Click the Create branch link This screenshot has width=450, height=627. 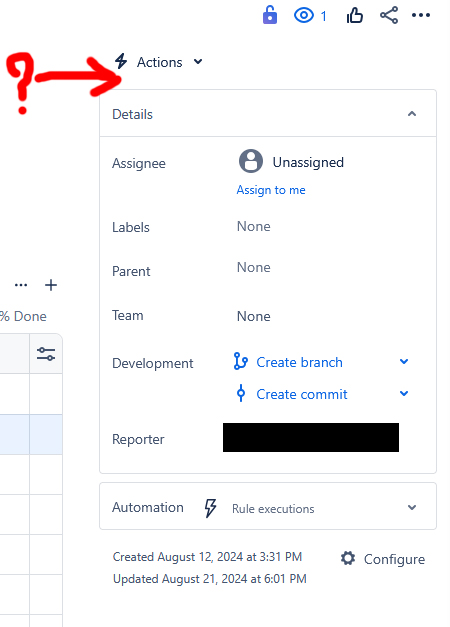coord(299,362)
